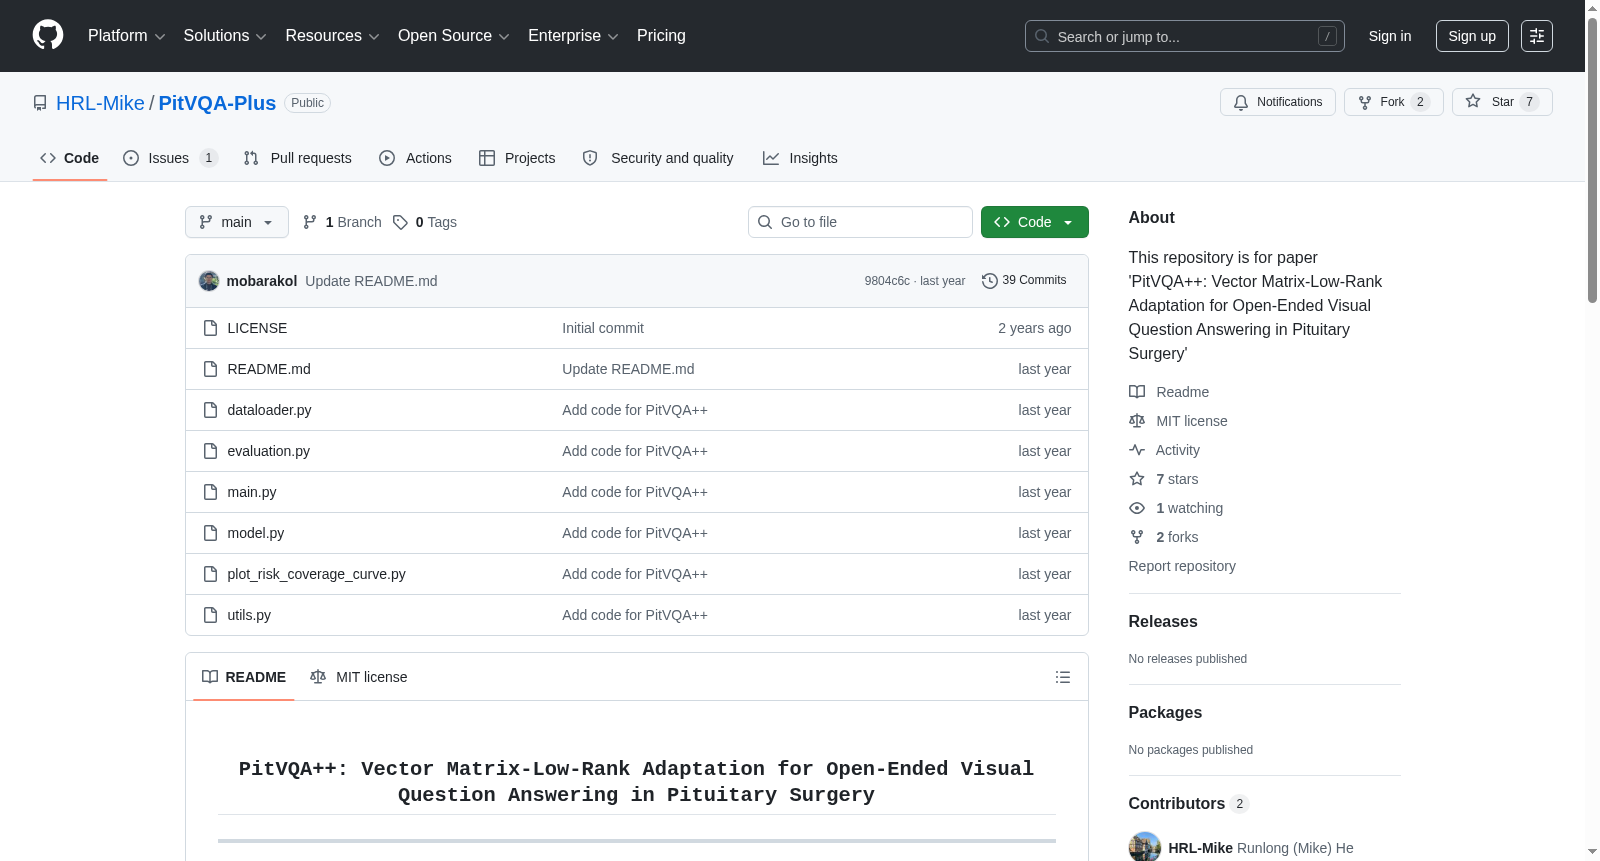1600x861 pixels.
Task: Open the README outline list icon
Action: (1063, 677)
